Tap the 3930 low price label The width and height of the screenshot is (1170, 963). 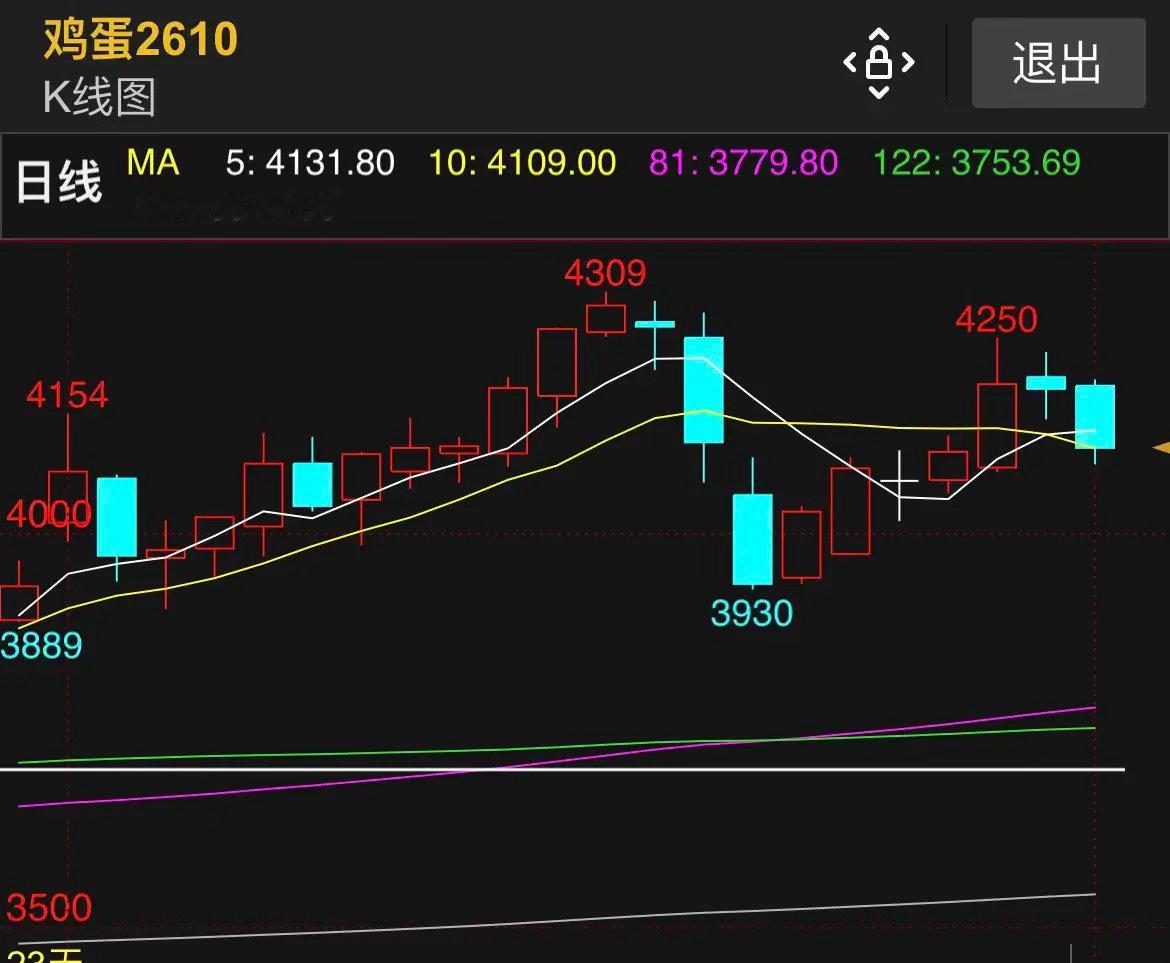[751, 613]
